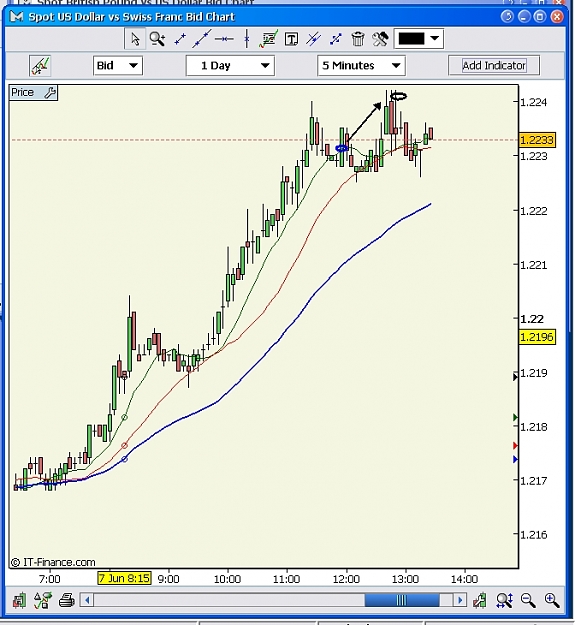Select the parallel channel lines tool
This screenshot has width=575, height=625.
tap(313, 39)
